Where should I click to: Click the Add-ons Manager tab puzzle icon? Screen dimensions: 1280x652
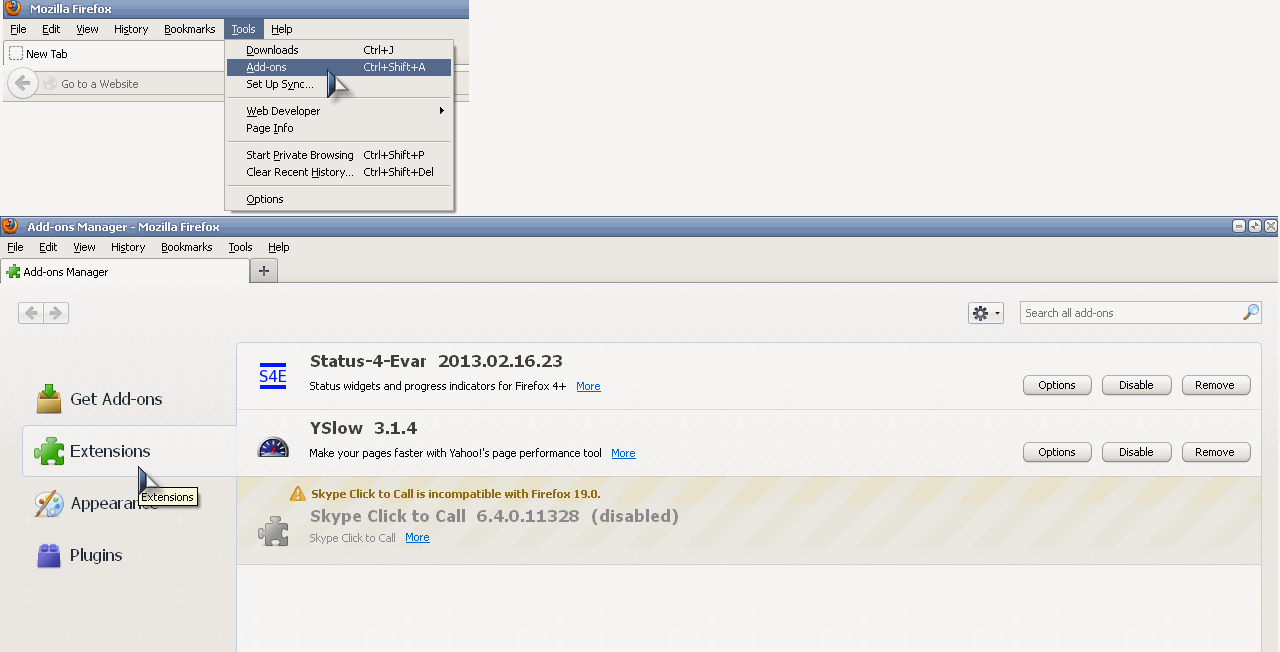point(13,272)
